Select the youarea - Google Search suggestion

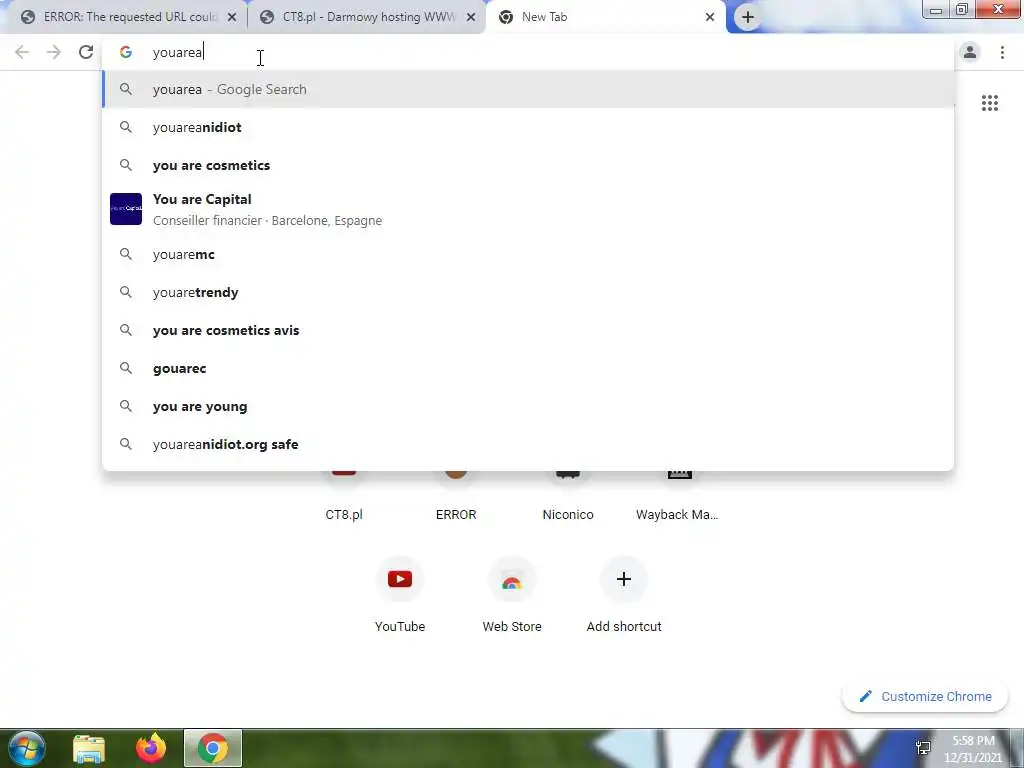point(528,89)
